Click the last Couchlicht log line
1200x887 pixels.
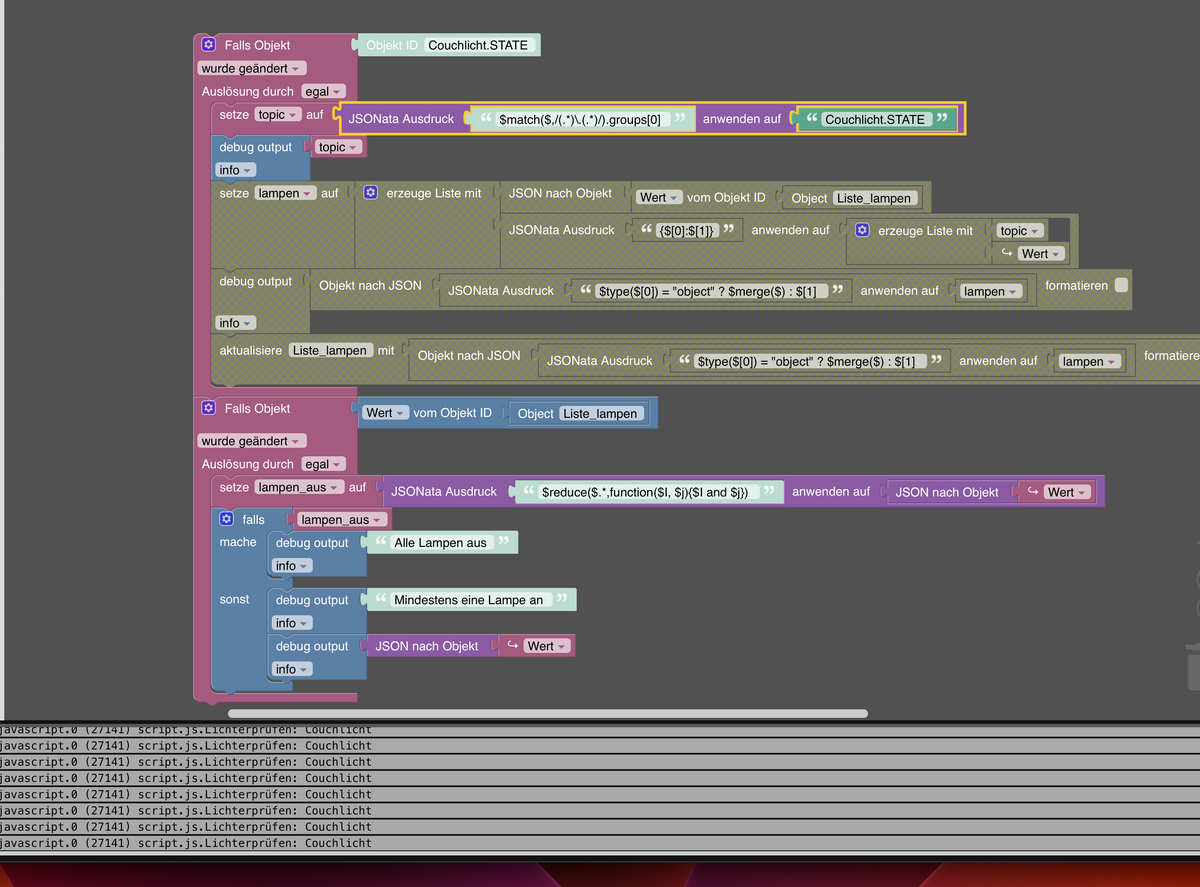pos(600,843)
